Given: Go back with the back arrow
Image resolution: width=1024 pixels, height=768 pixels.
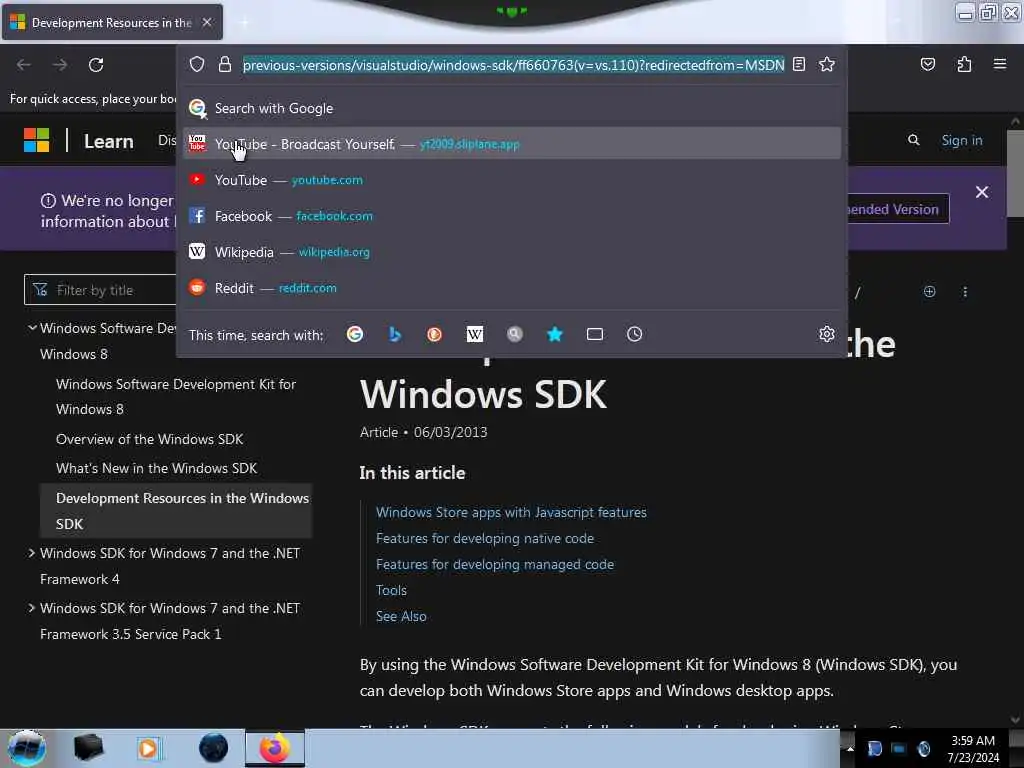Looking at the screenshot, I should [24, 65].
